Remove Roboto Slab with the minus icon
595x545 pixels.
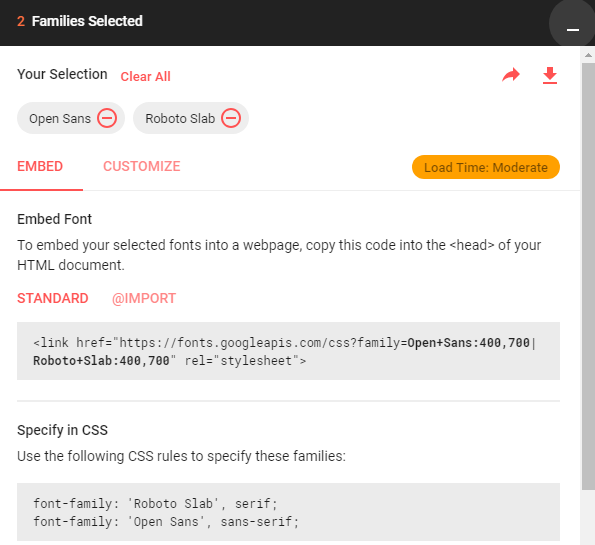[231, 118]
